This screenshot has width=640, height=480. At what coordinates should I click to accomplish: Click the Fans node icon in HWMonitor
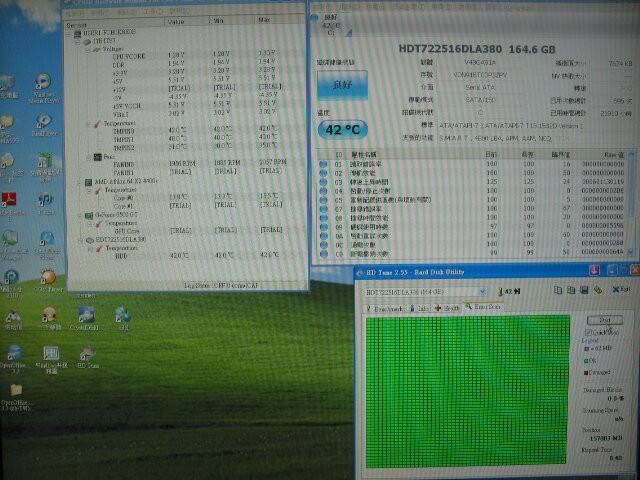point(98,157)
